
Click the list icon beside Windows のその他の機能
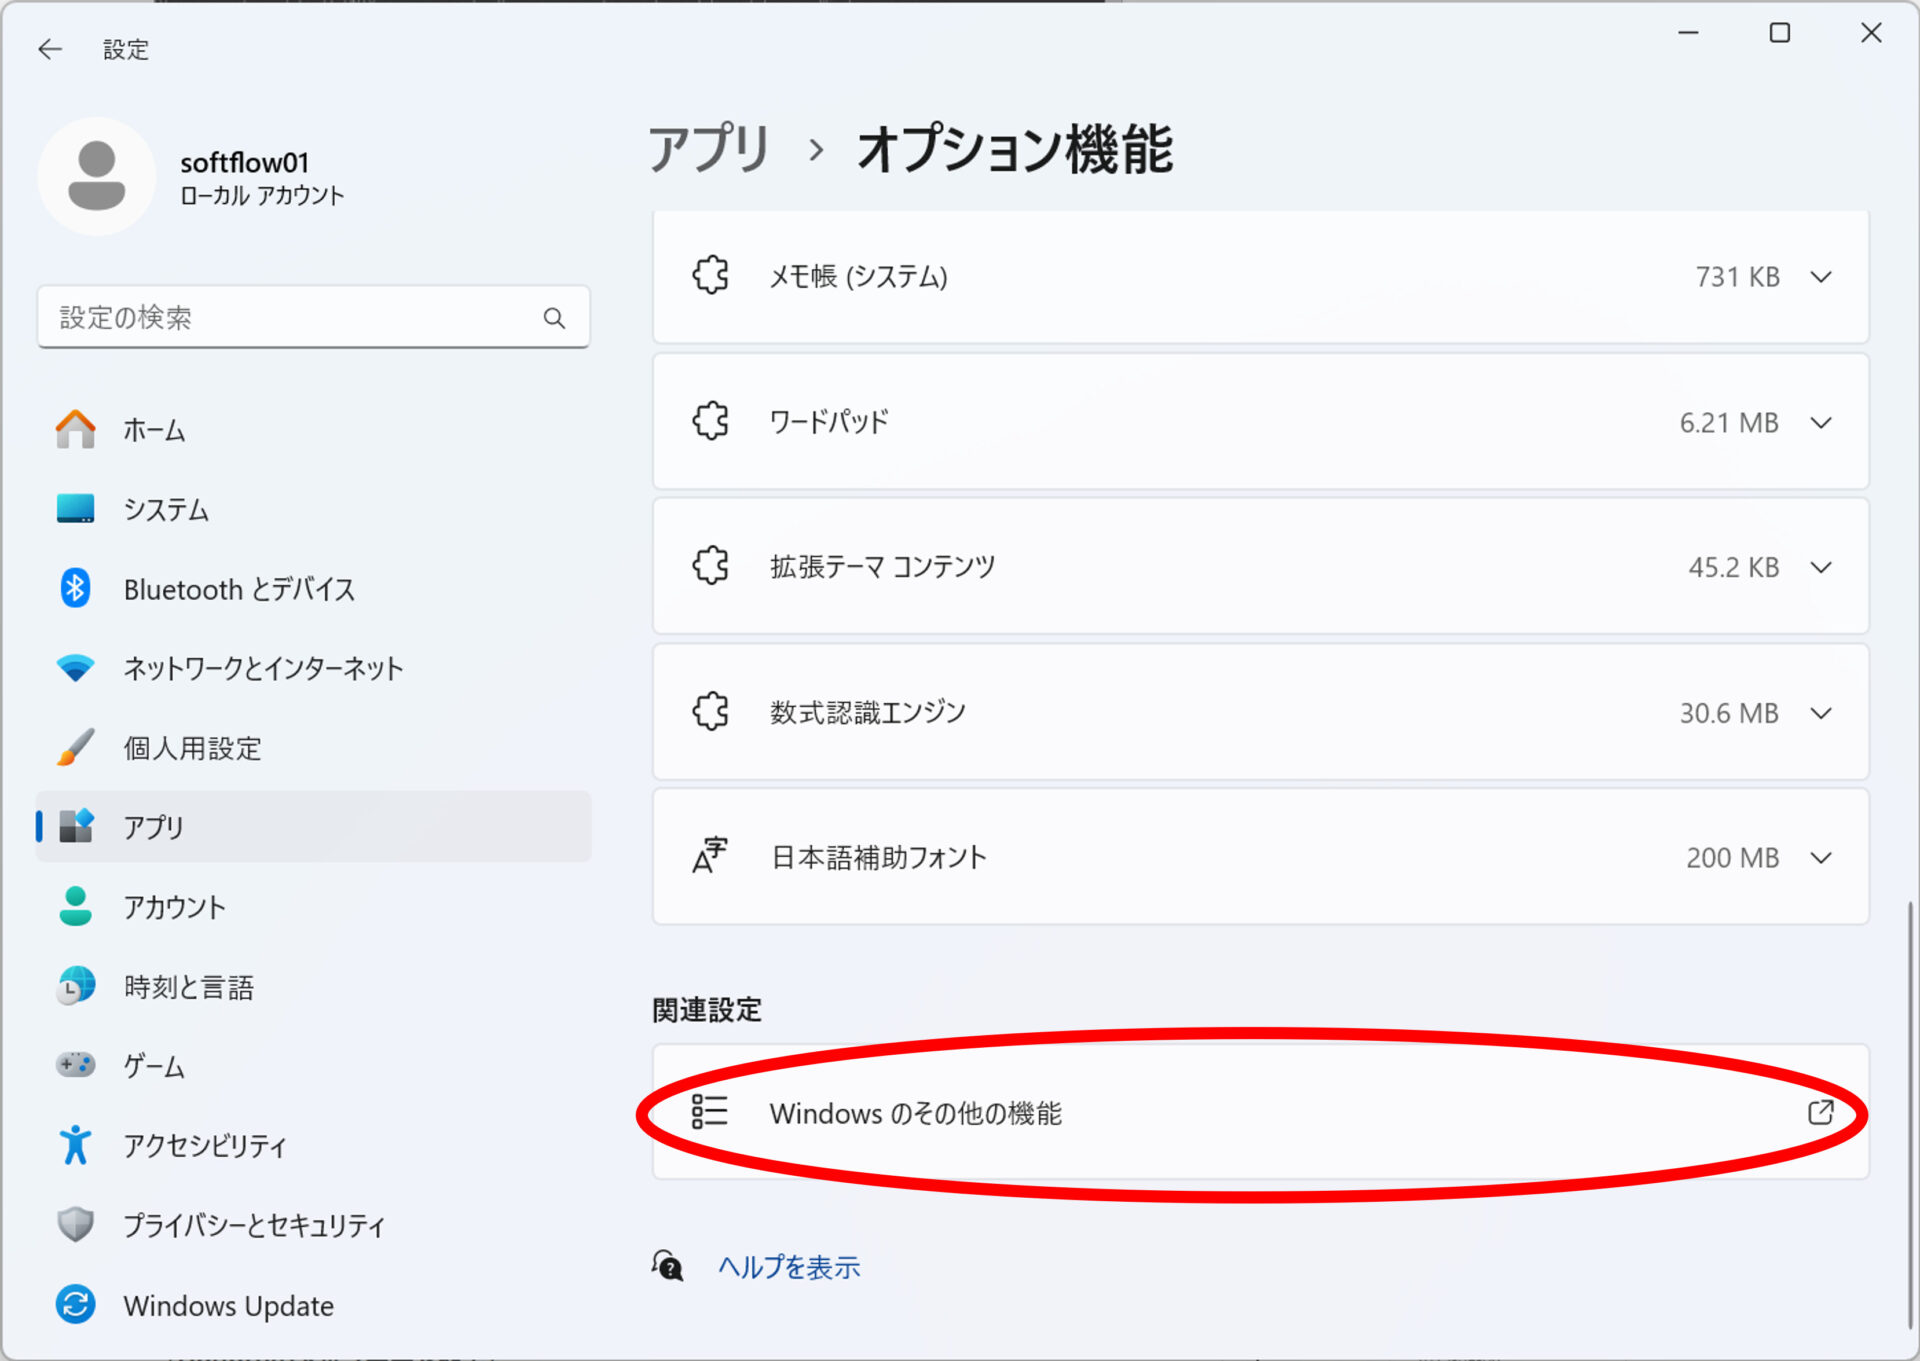(x=710, y=1112)
